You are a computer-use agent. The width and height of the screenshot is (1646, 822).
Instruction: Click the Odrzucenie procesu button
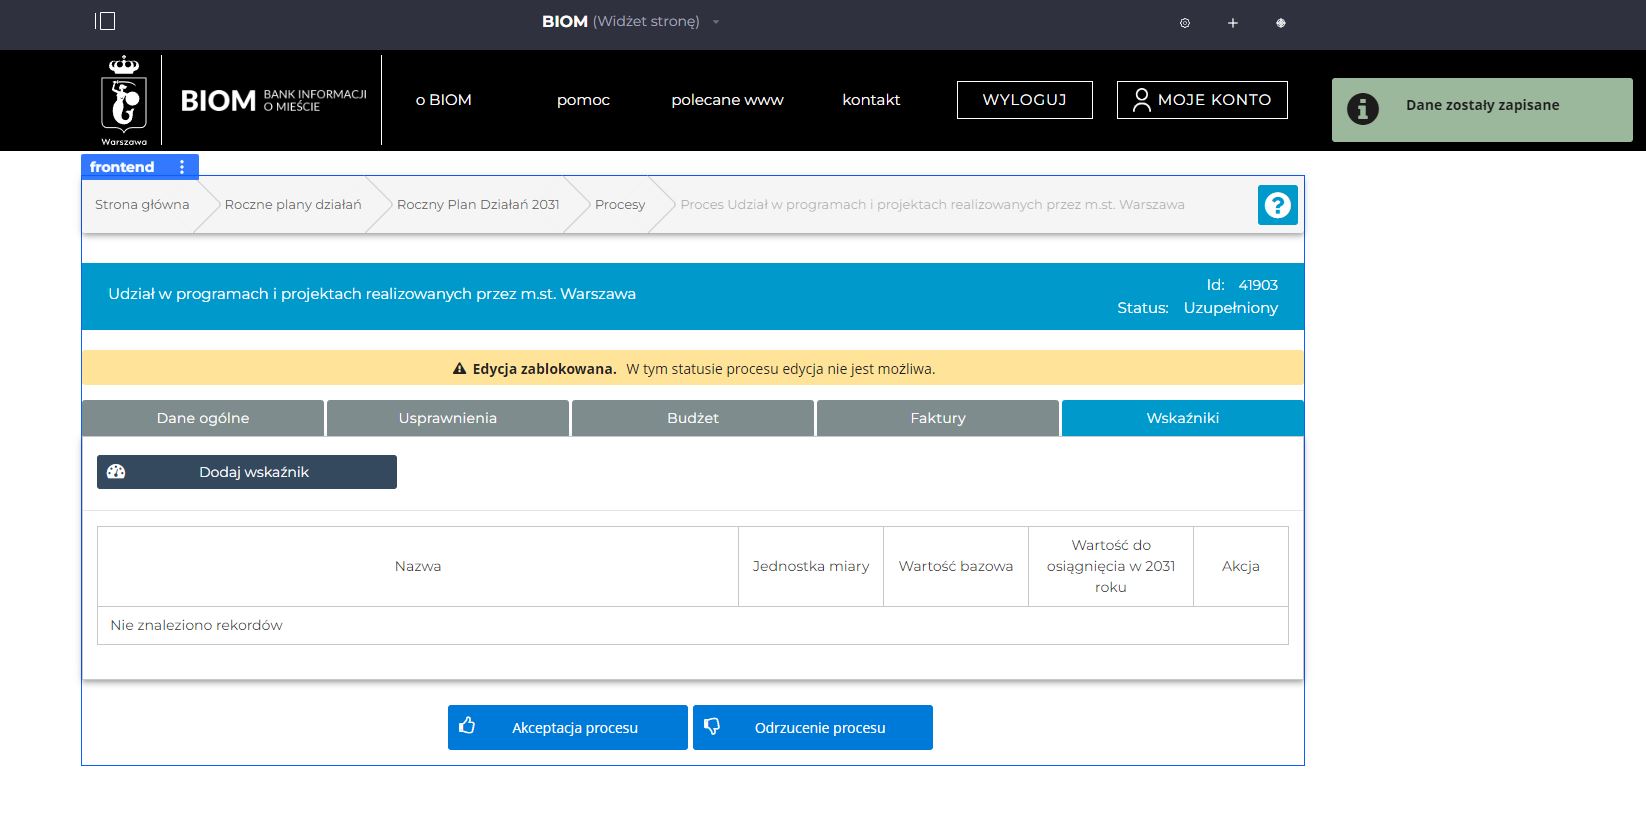[812, 727]
